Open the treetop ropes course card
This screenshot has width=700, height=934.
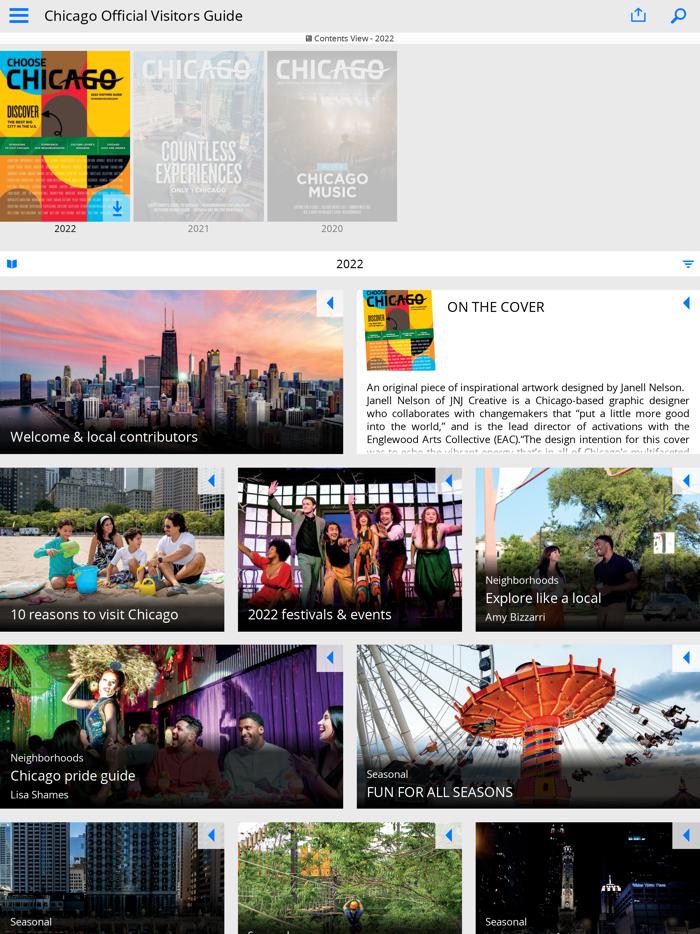pyautogui.click(x=350, y=878)
